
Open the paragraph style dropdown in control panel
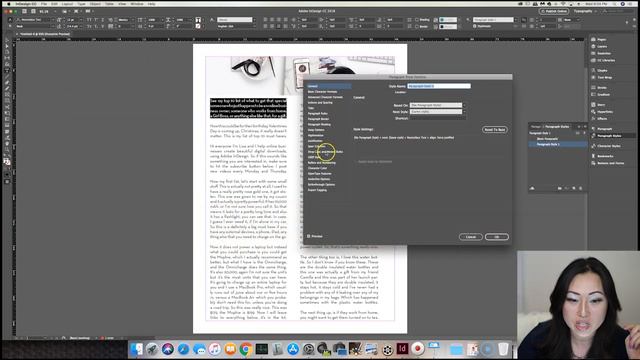495,20
